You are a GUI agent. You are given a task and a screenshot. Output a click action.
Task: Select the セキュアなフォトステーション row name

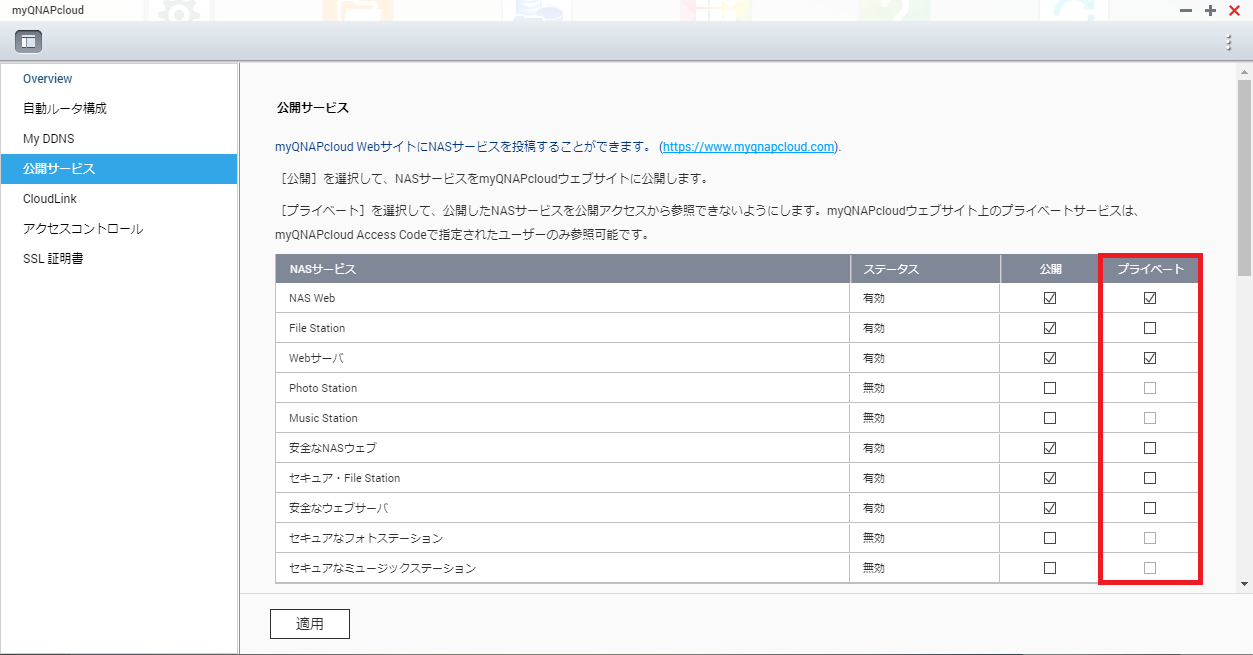(x=366, y=538)
